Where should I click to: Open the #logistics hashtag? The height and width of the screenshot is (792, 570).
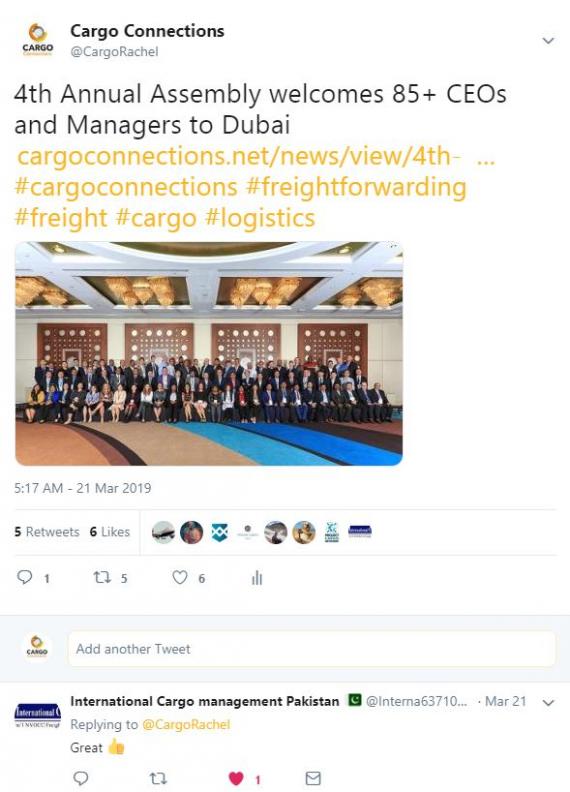pyautogui.click(x=260, y=218)
